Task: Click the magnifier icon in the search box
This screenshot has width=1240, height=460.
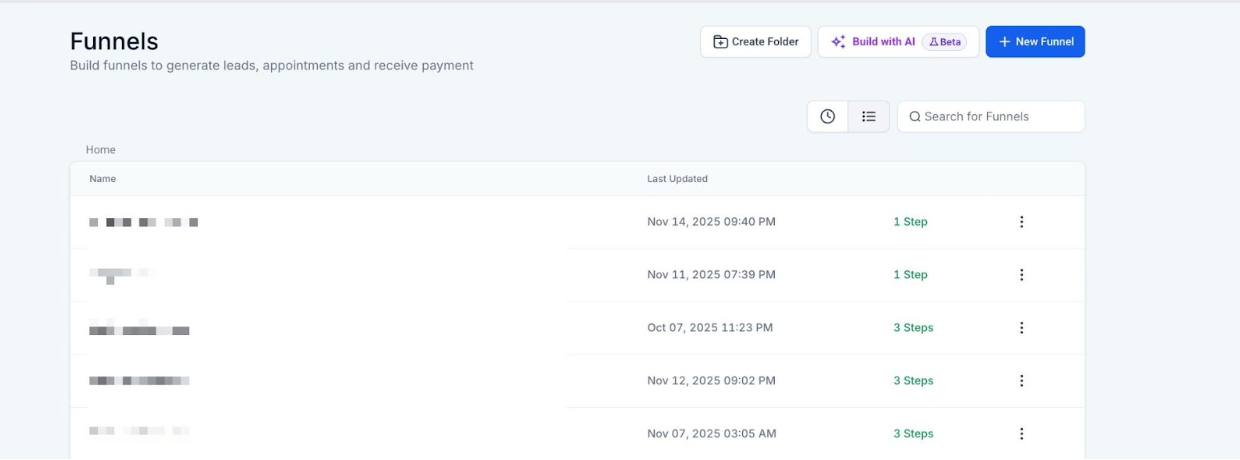Action: point(914,117)
